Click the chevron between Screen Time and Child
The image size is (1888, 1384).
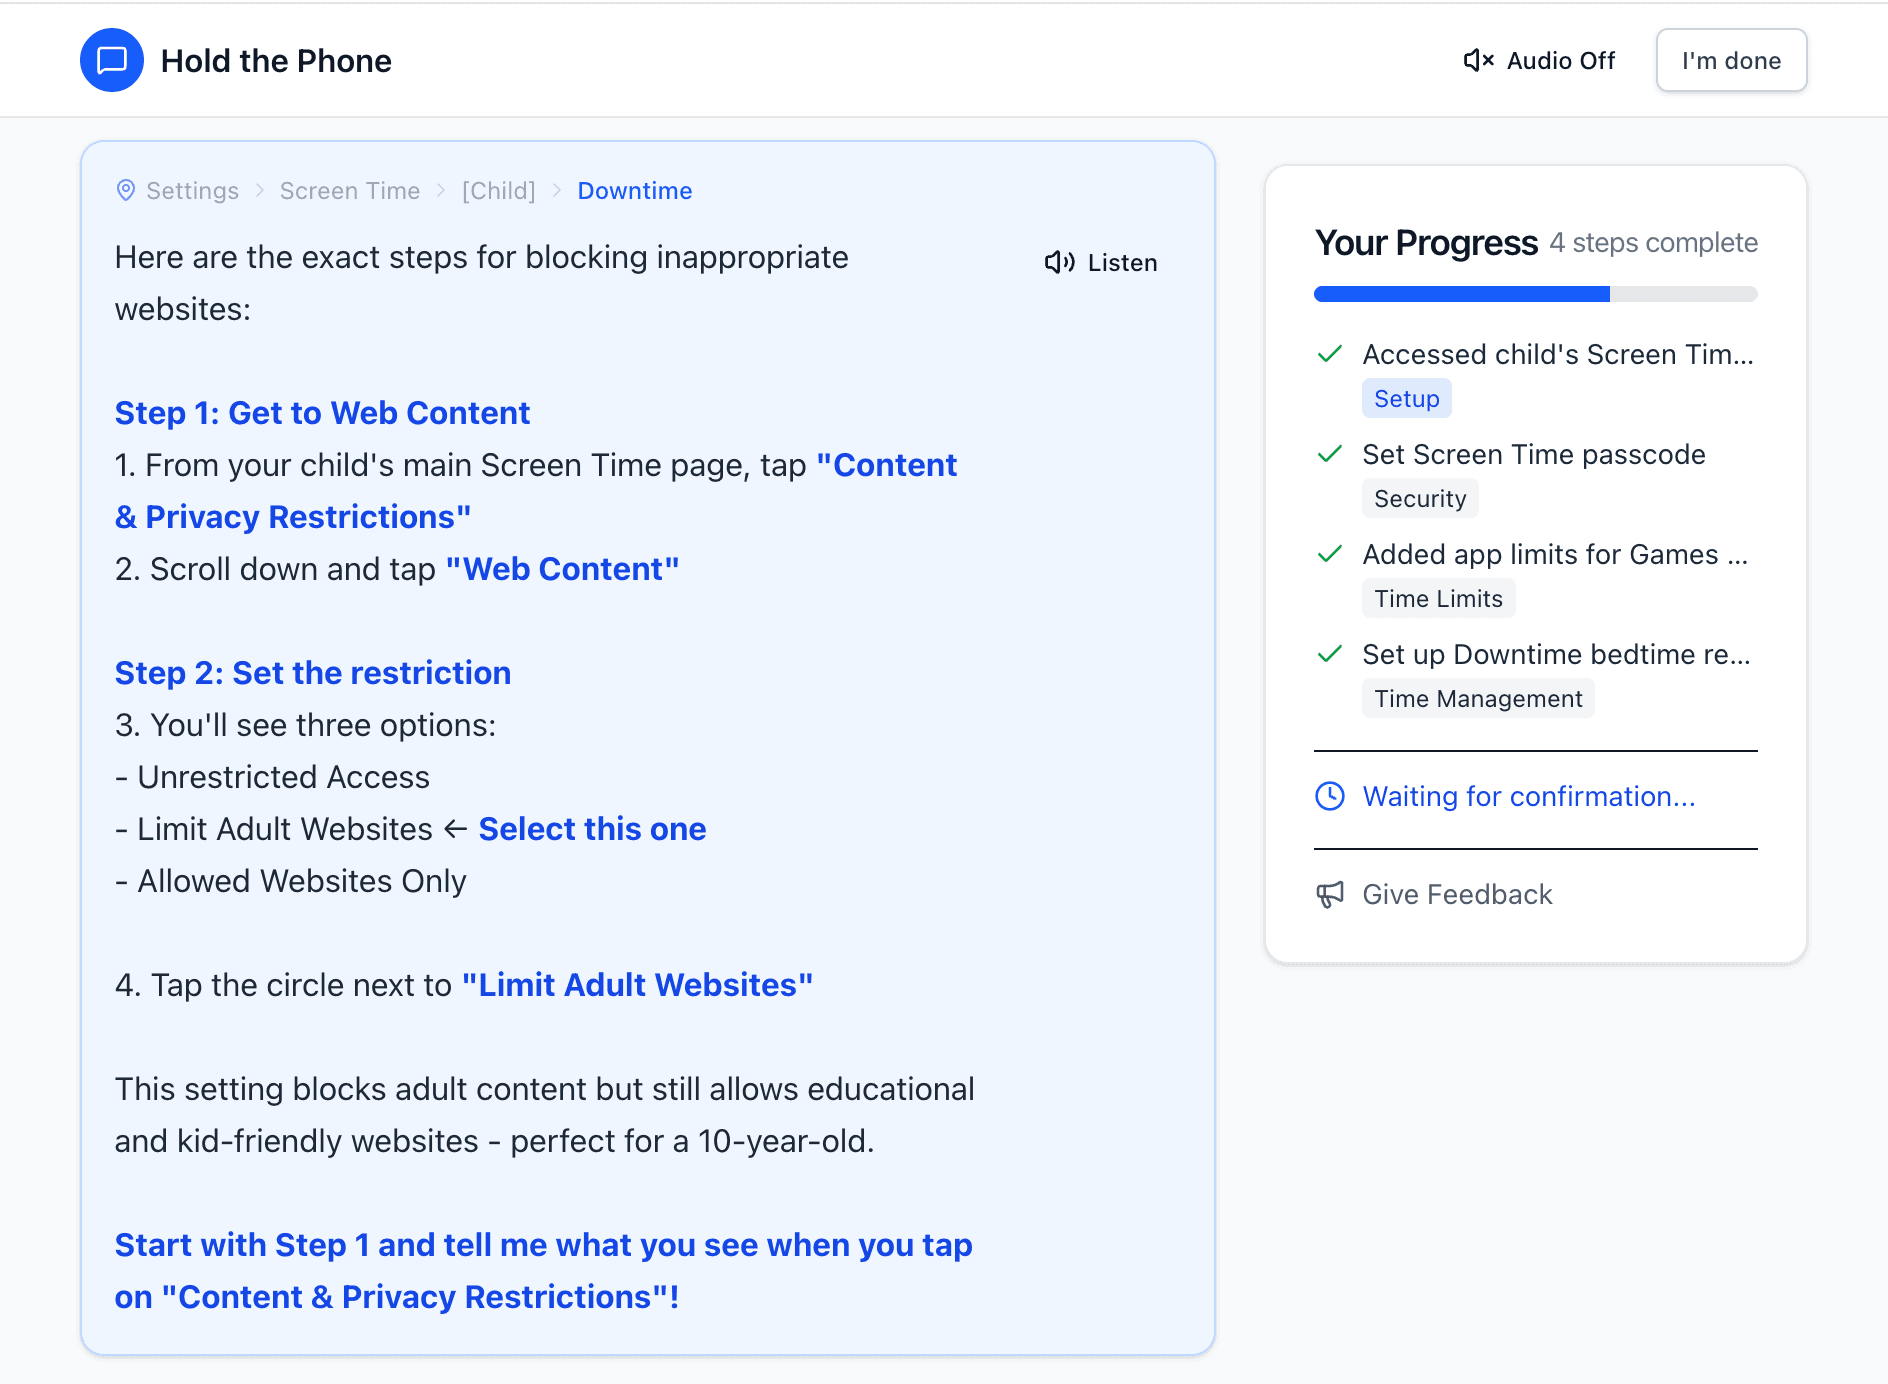click(440, 190)
